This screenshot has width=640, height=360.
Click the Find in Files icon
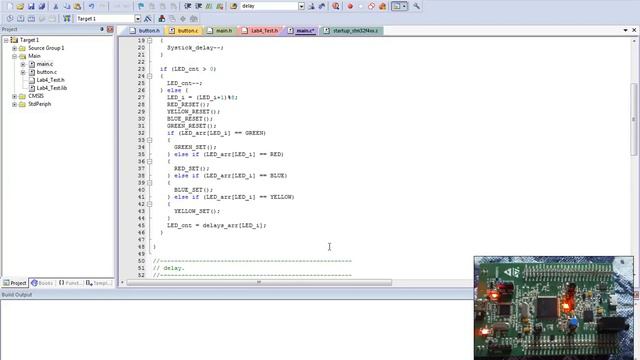click(233, 6)
